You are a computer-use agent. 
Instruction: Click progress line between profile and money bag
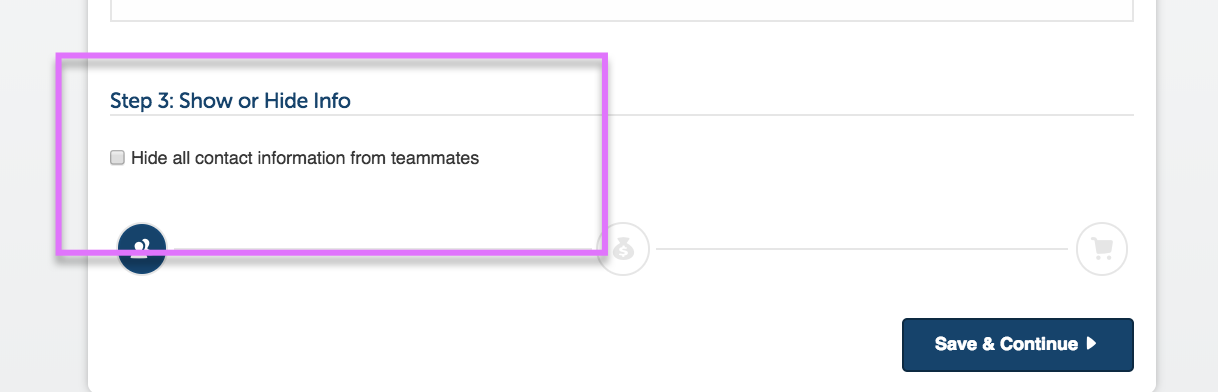click(382, 249)
